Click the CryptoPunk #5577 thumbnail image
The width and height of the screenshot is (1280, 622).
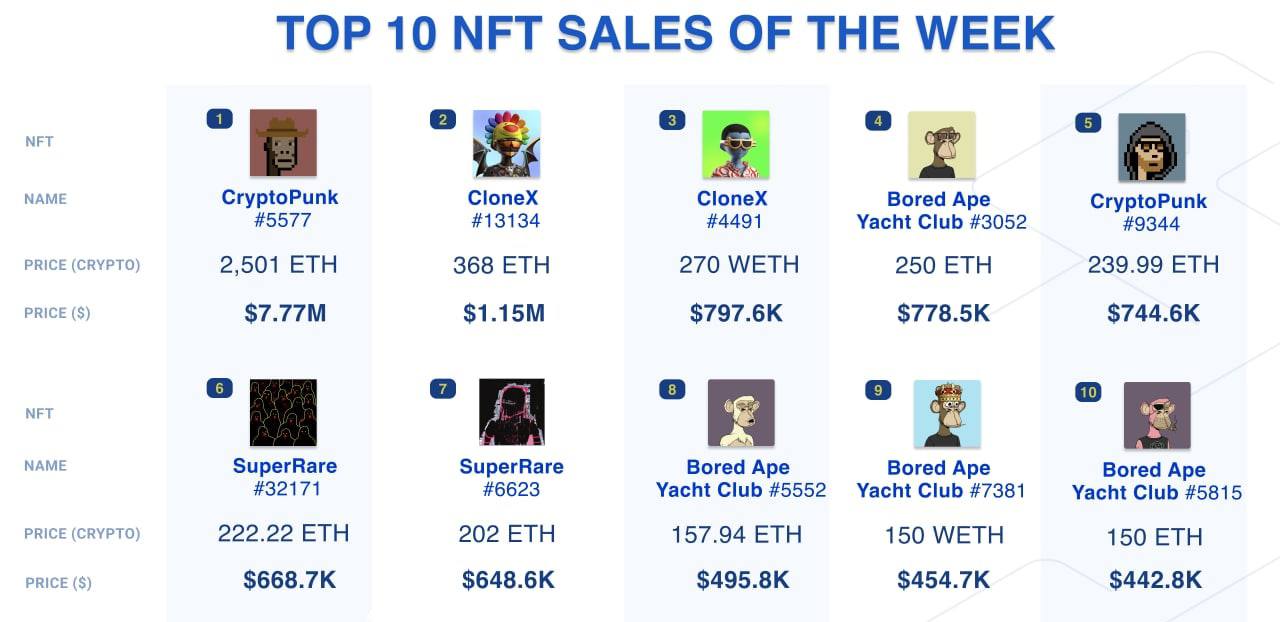click(x=283, y=143)
